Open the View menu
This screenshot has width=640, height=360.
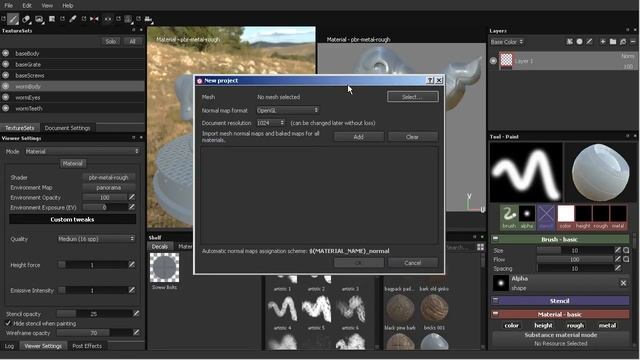[x=47, y=5]
